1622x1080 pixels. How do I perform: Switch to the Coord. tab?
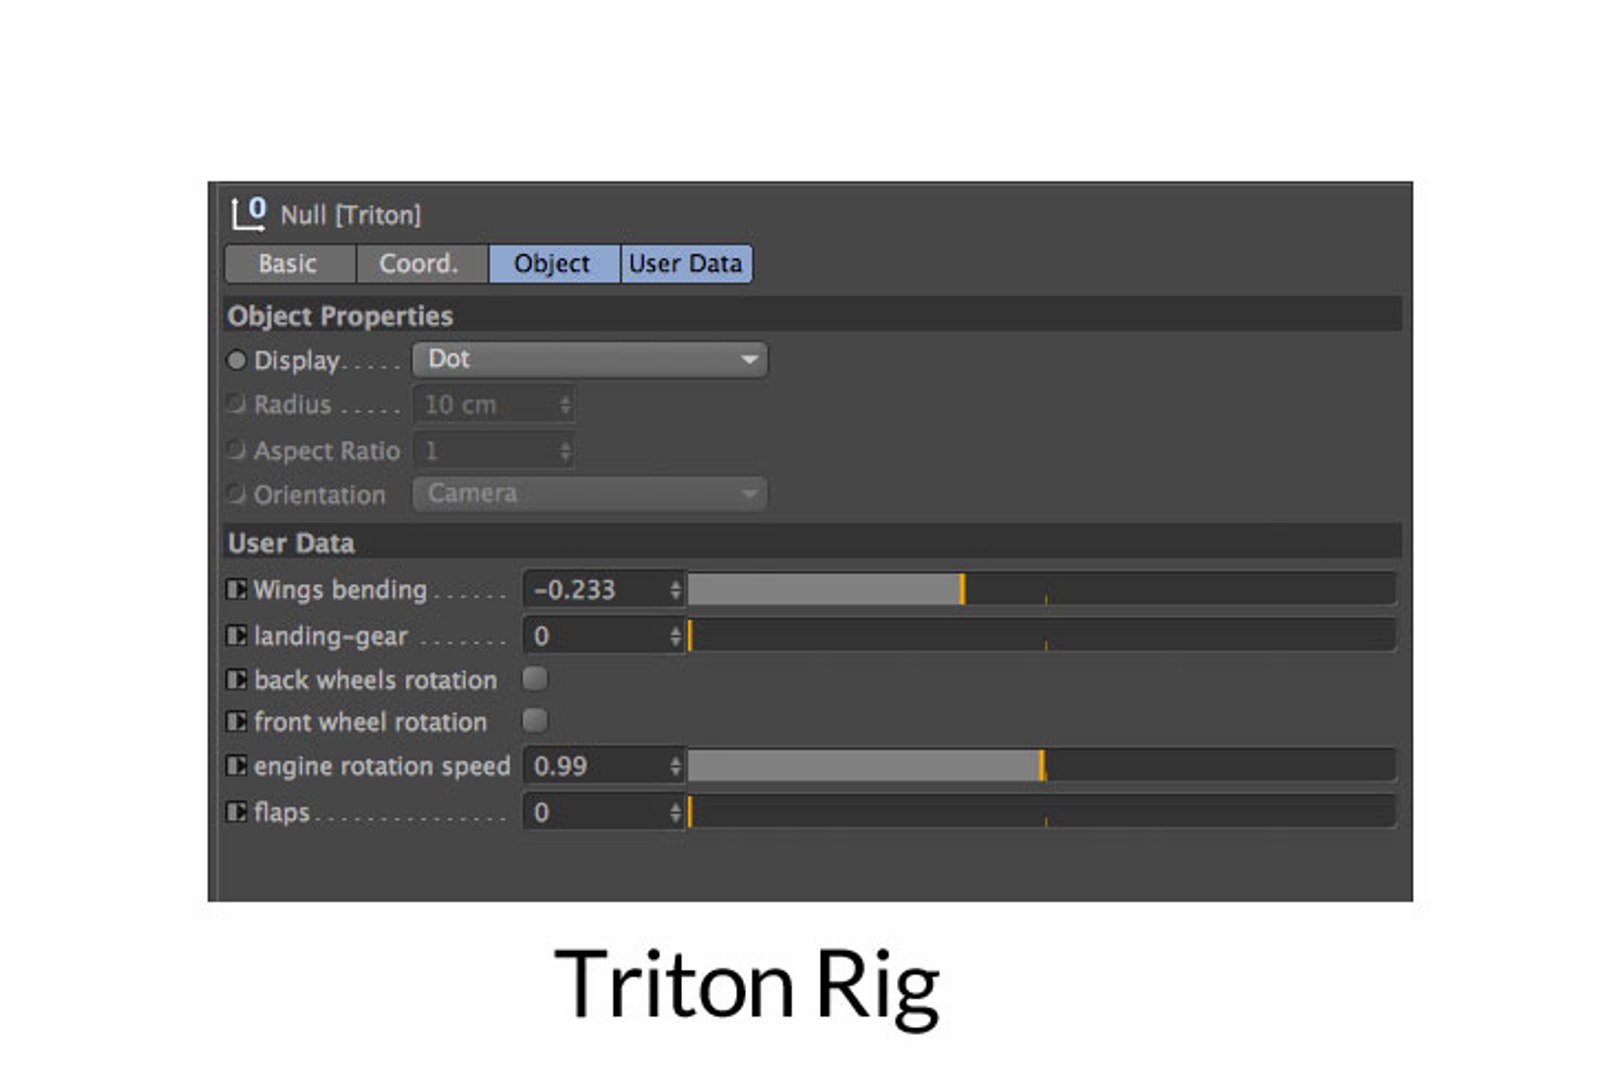(422, 264)
